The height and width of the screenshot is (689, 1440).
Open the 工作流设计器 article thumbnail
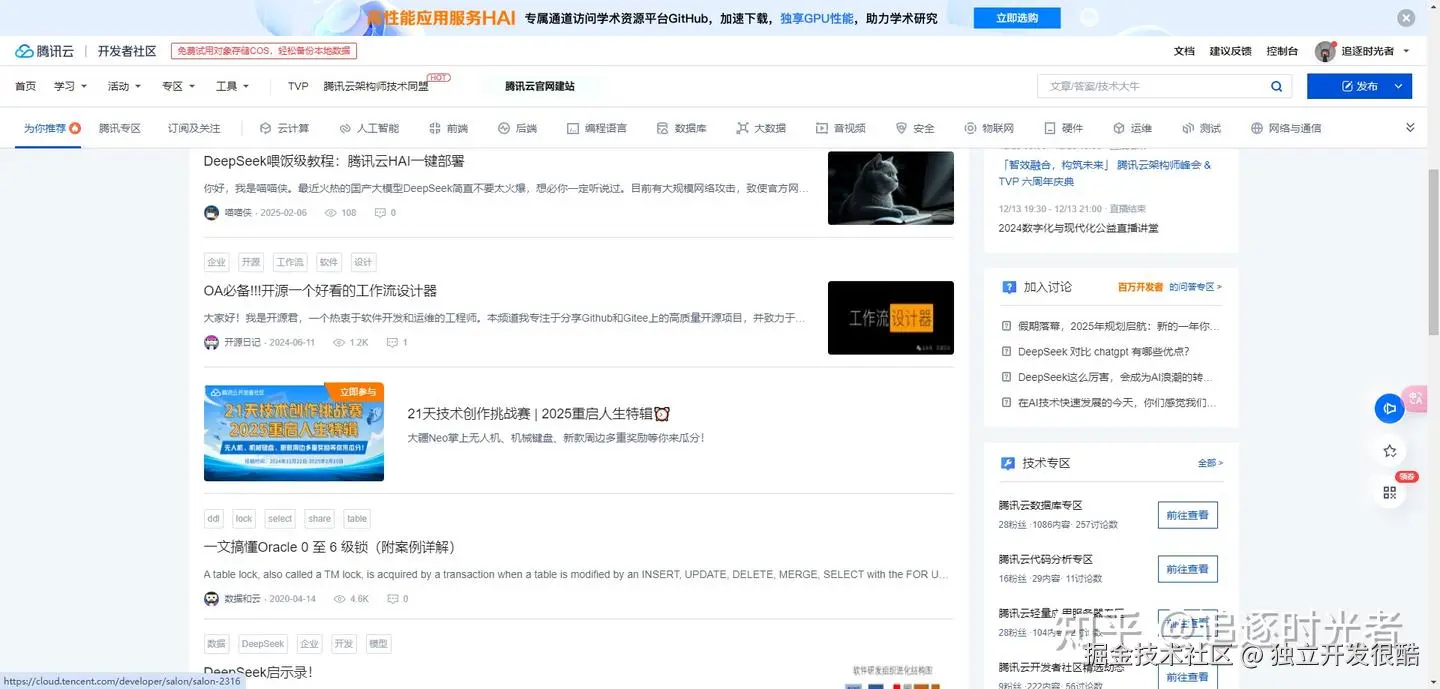pyautogui.click(x=891, y=318)
